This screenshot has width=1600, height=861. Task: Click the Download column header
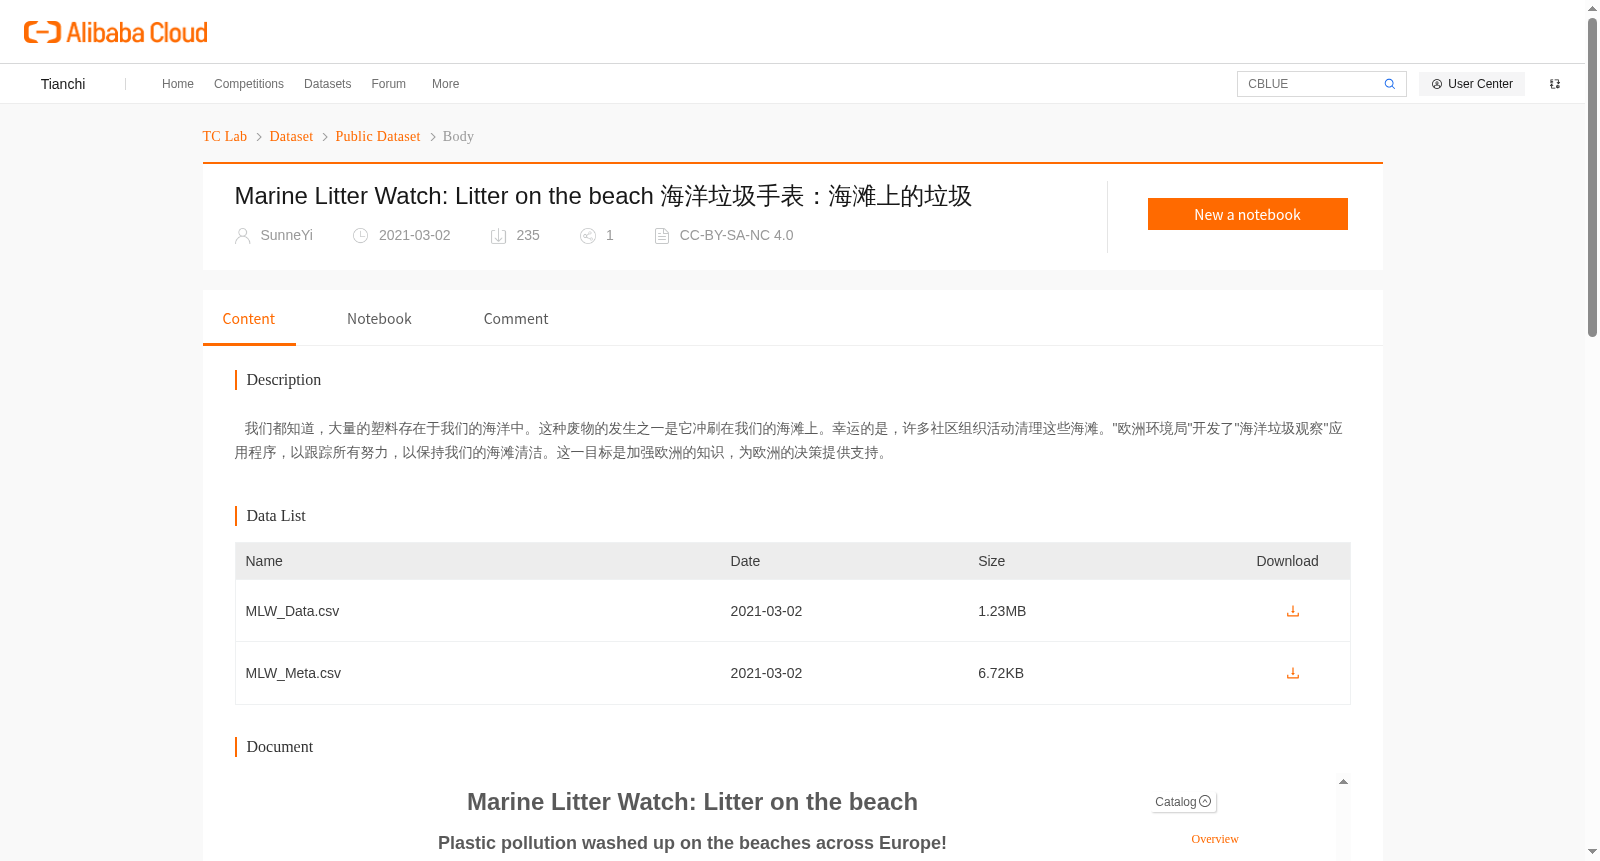tap(1287, 561)
